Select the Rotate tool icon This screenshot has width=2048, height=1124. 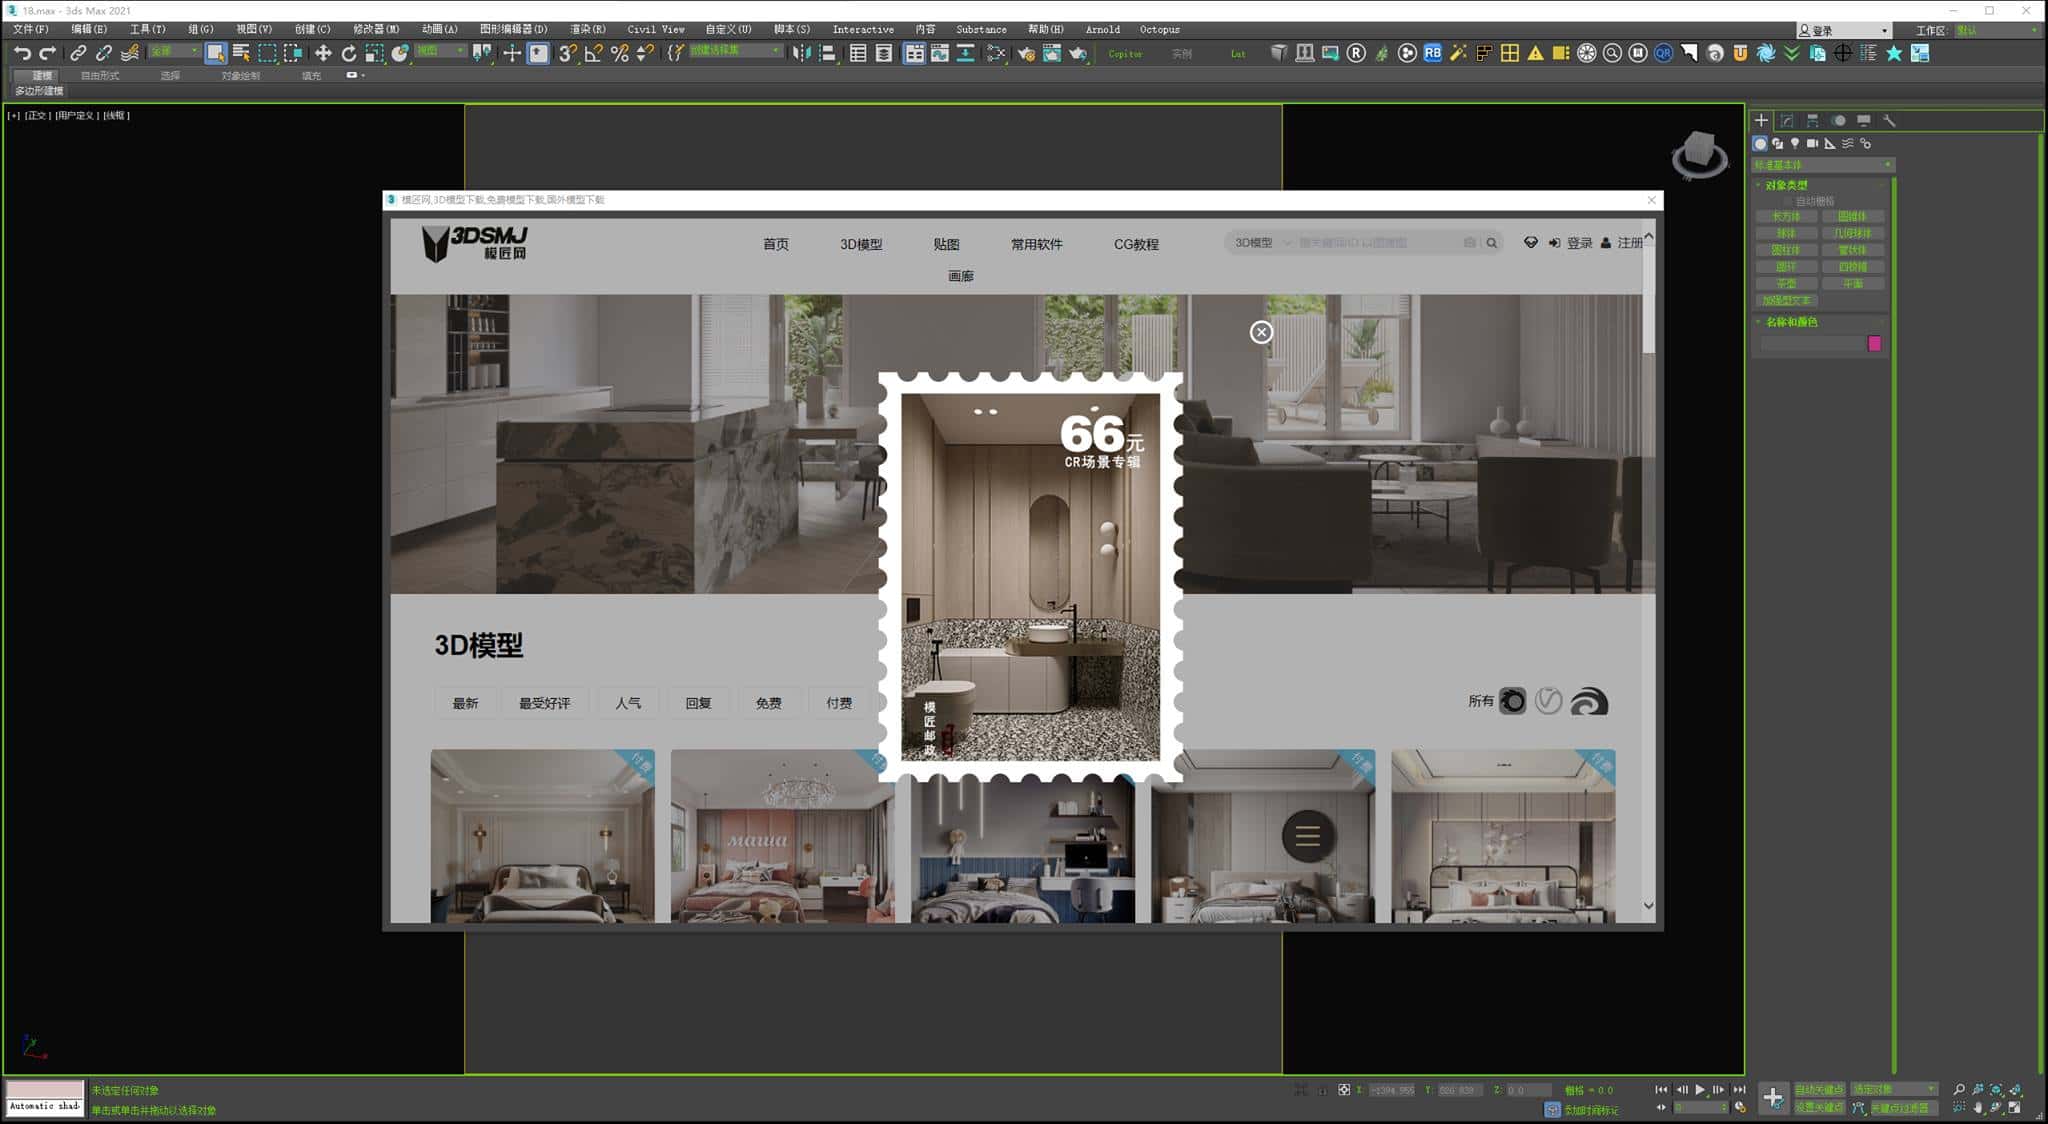click(x=348, y=53)
